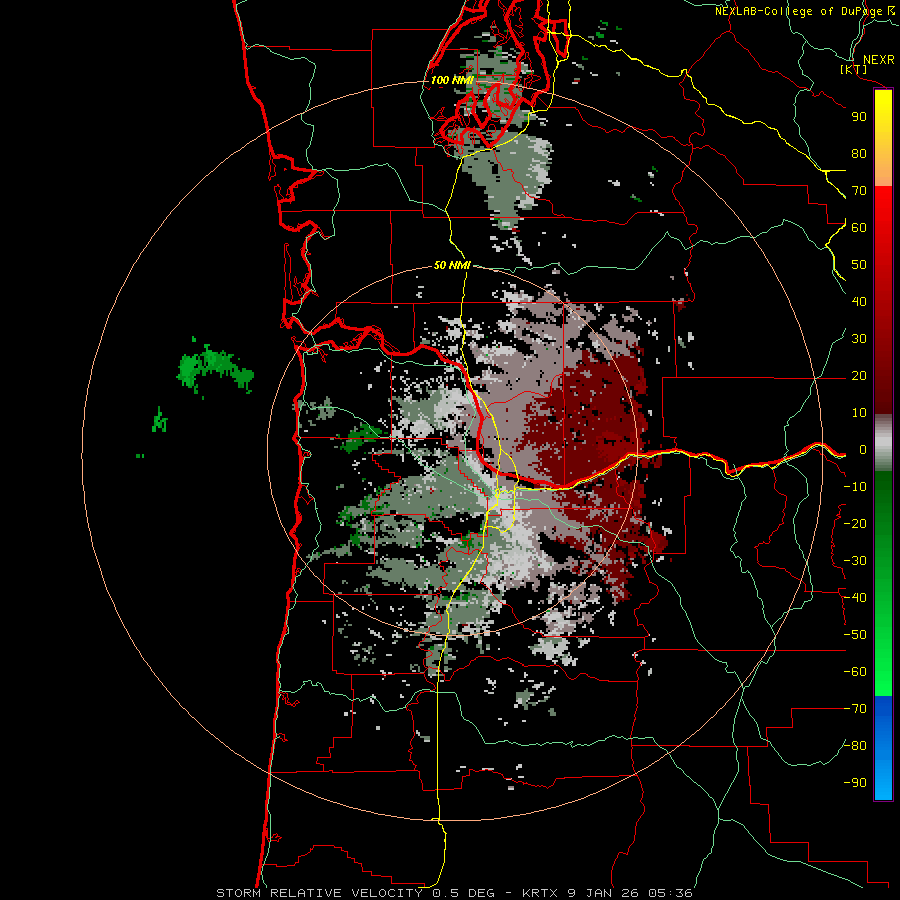The image size is (900, 900).
Task: Click the "-50" scale label
Action: pyautogui.click(x=855, y=635)
